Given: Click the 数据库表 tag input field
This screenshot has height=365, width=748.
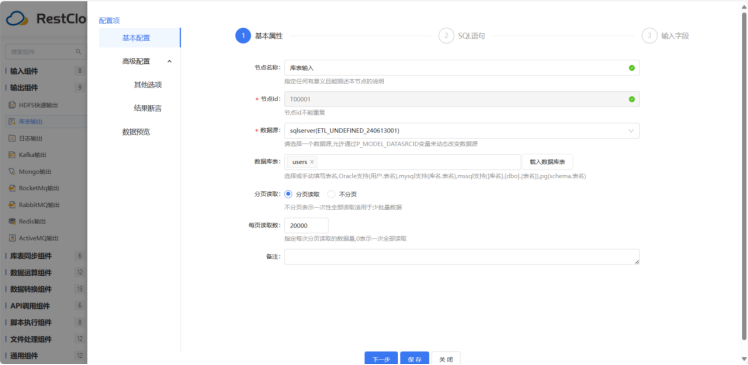Looking at the screenshot, I should click(x=402, y=162).
